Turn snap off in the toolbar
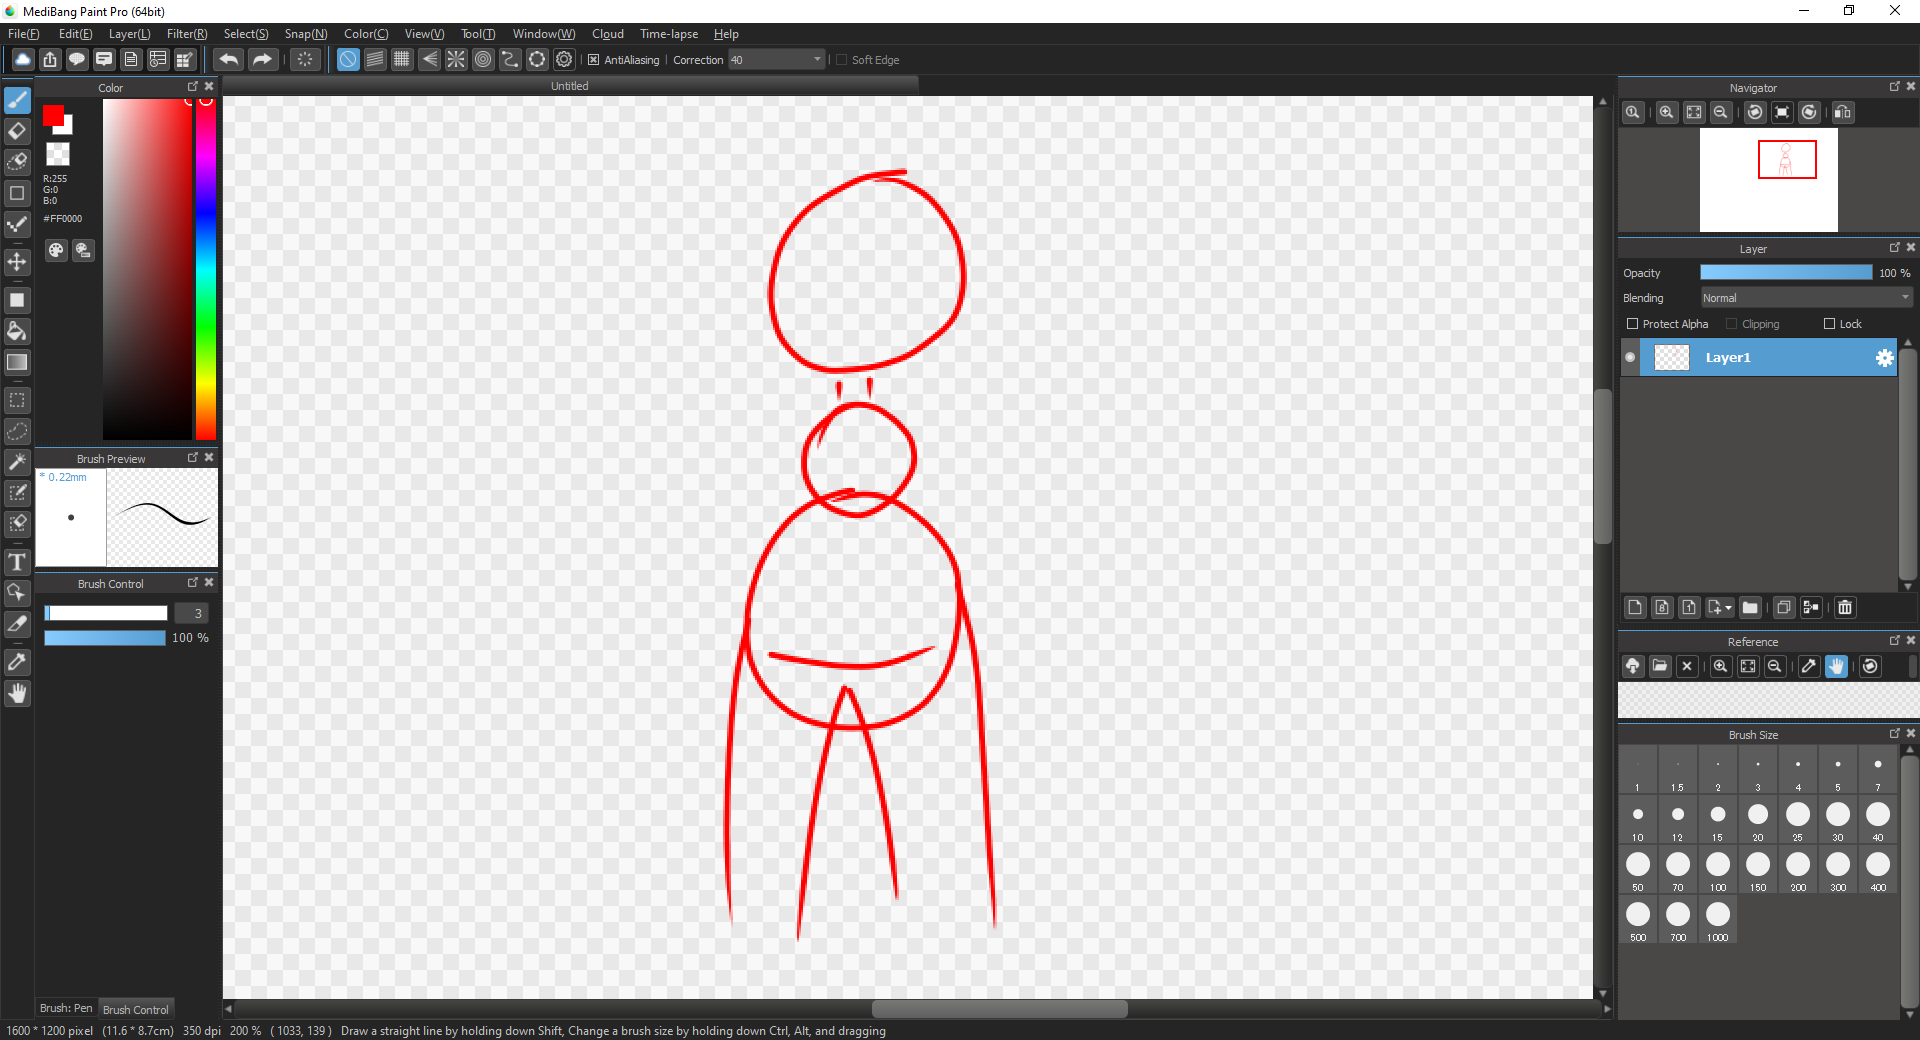 tap(348, 60)
